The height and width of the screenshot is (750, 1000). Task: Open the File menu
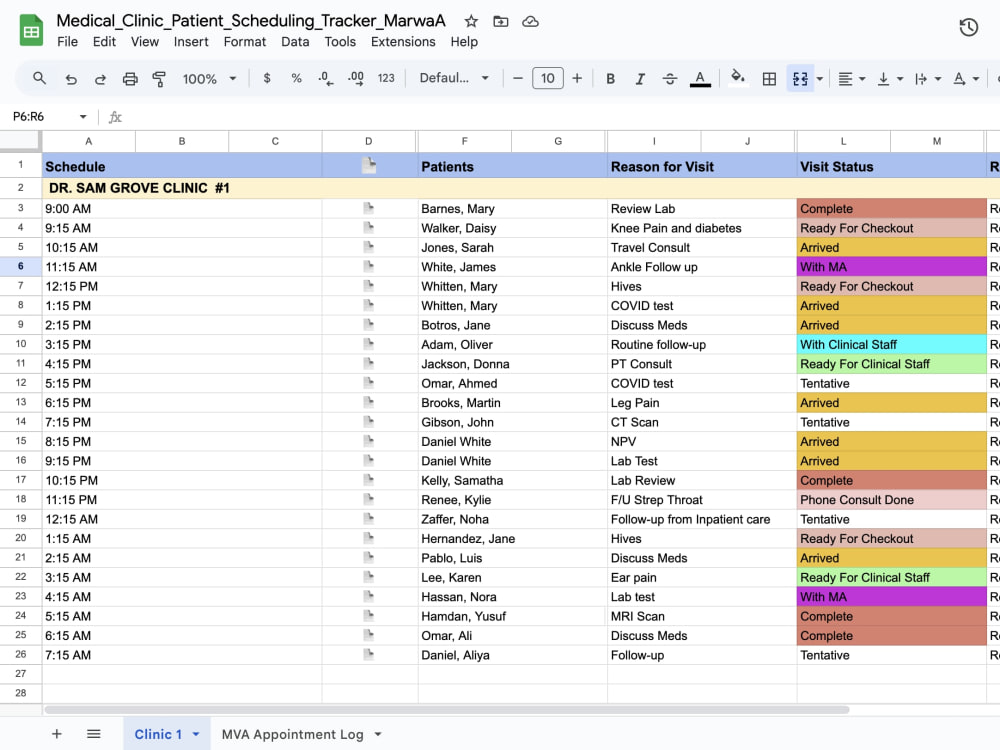pyautogui.click(x=68, y=42)
